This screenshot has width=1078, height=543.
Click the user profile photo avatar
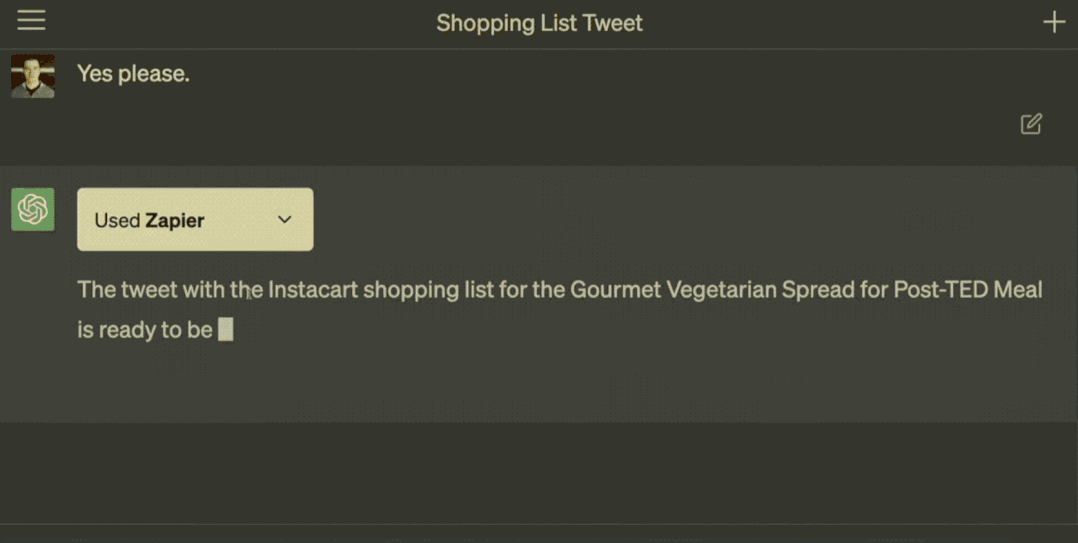tap(33, 76)
